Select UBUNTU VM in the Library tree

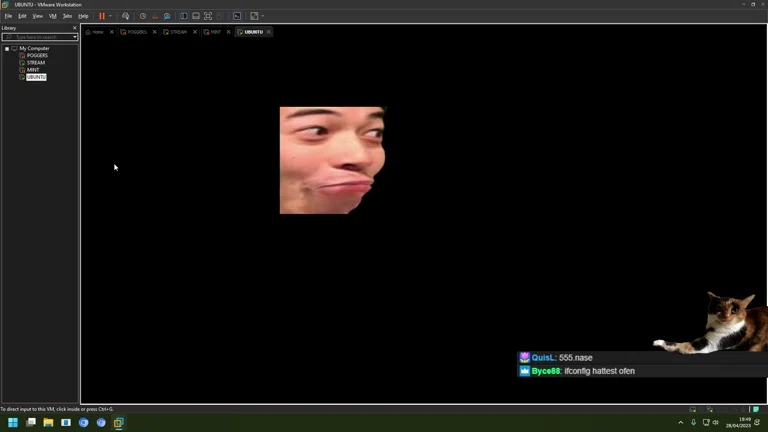(x=36, y=77)
